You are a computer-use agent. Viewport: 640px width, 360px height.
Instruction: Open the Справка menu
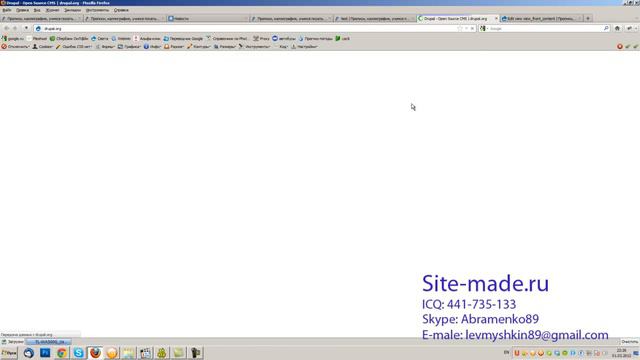click(x=121, y=10)
